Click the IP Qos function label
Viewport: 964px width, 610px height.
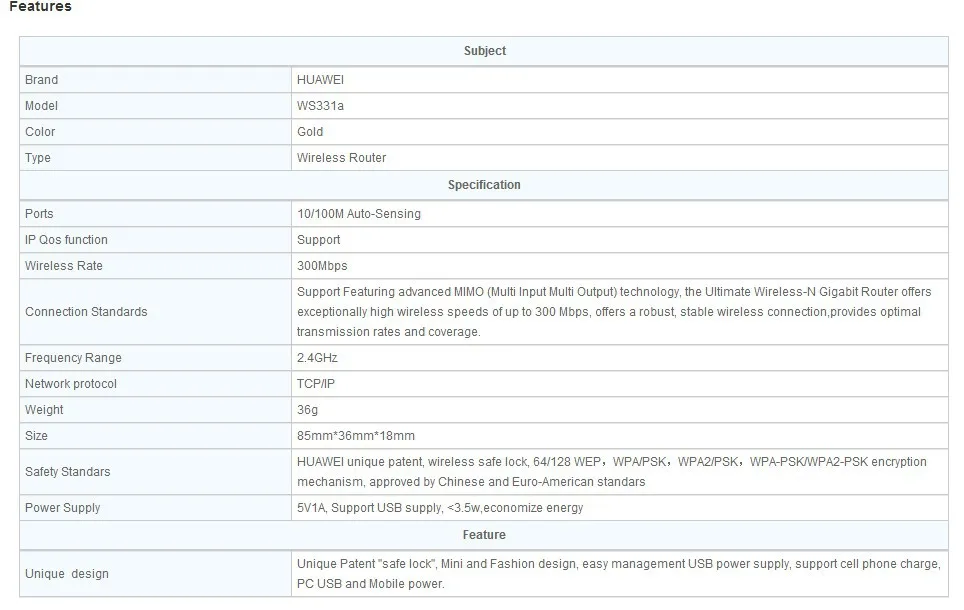coord(66,240)
